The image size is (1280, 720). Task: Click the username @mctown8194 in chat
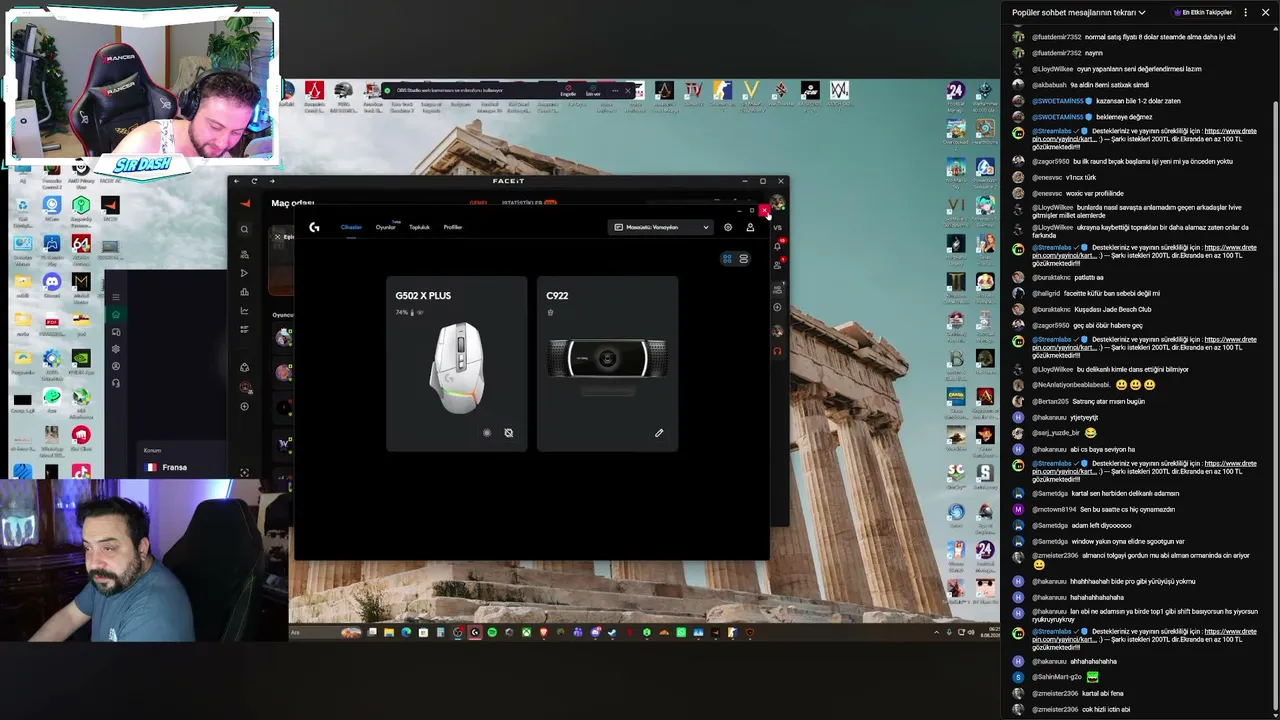point(1054,509)
